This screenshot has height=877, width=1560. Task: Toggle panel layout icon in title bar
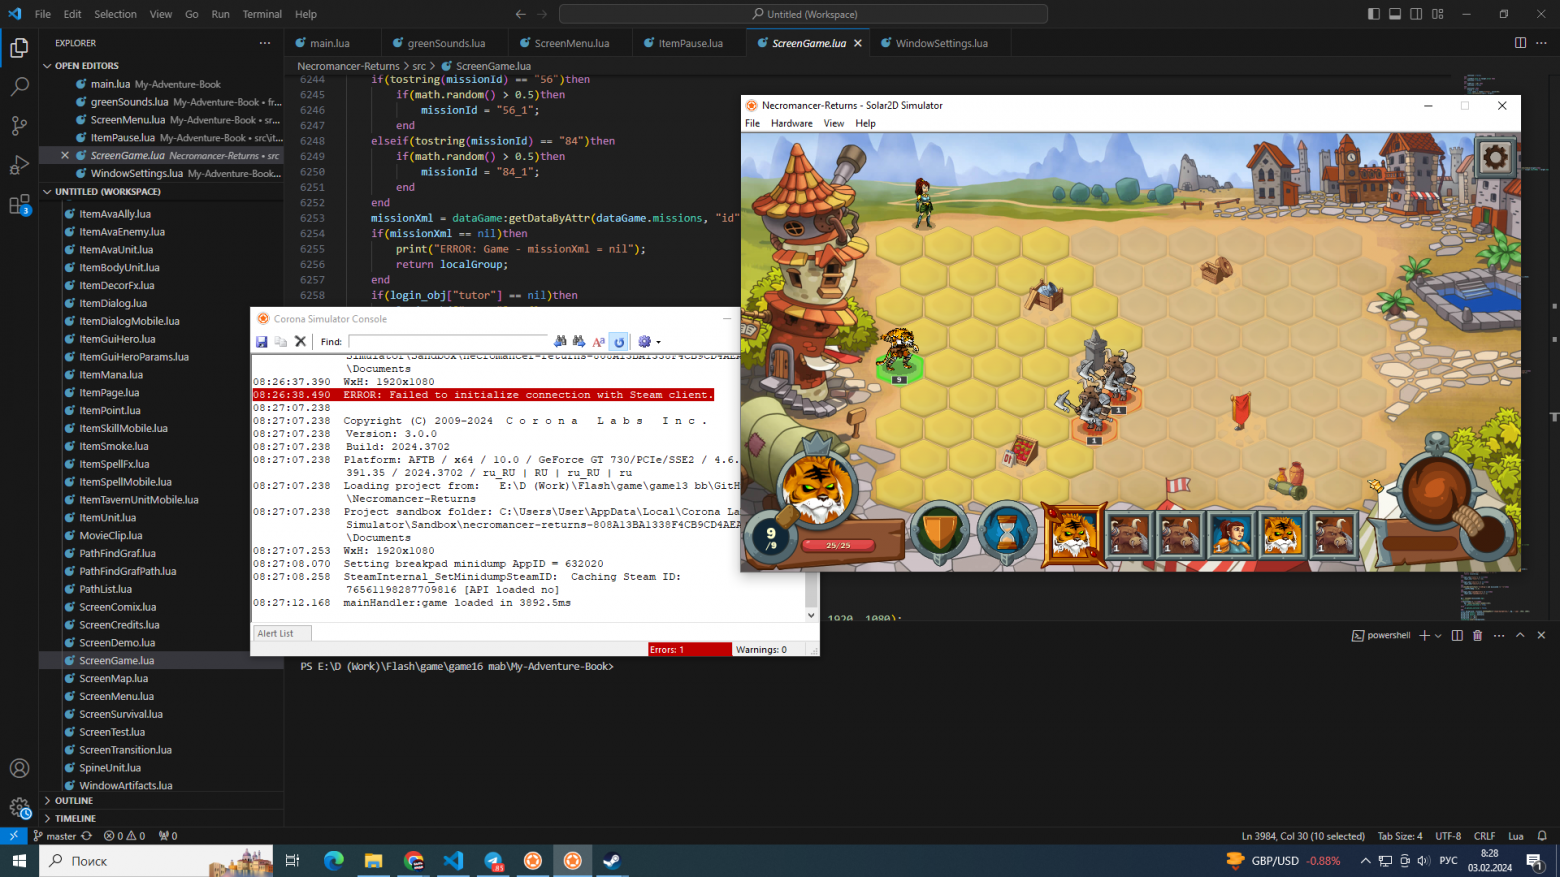(x=1395, y=14)
